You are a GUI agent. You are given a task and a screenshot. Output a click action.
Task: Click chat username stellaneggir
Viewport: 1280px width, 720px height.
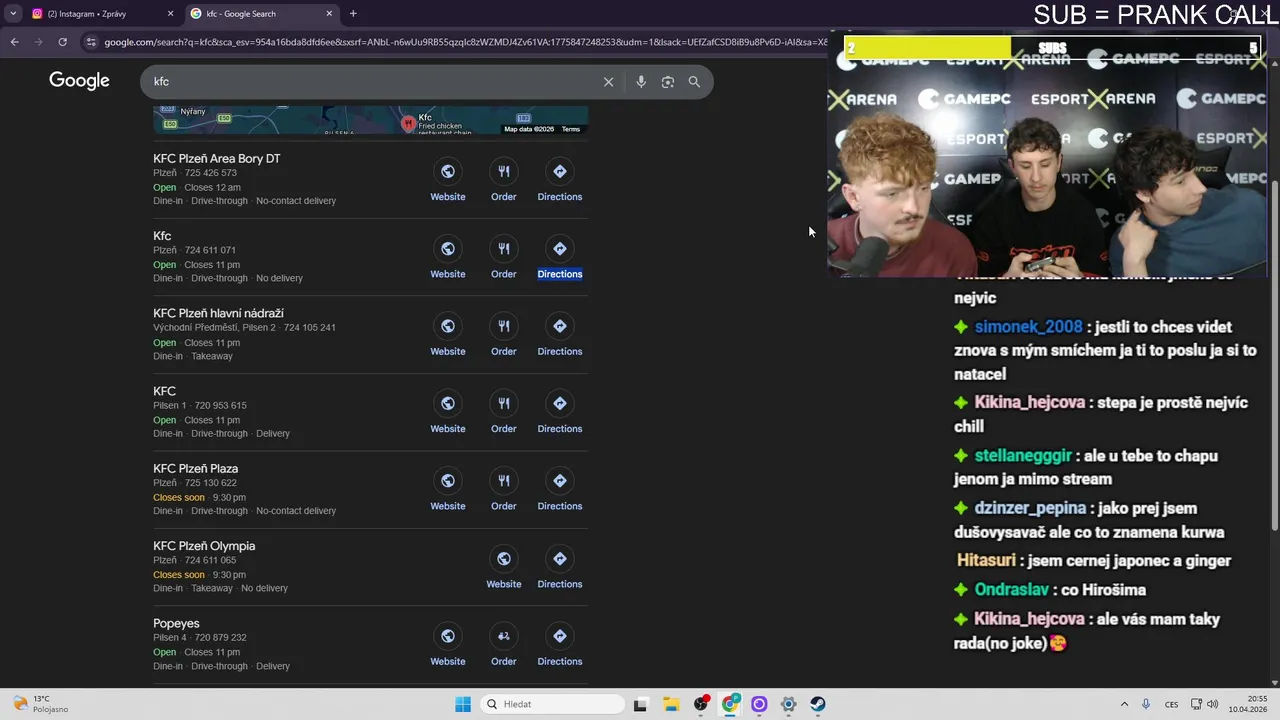[x=1023, y=456]
